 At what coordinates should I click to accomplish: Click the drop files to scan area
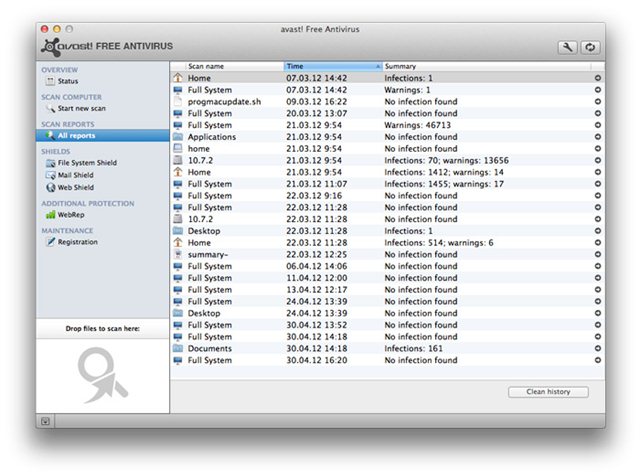pyautogui.click(x=102, y=370)
